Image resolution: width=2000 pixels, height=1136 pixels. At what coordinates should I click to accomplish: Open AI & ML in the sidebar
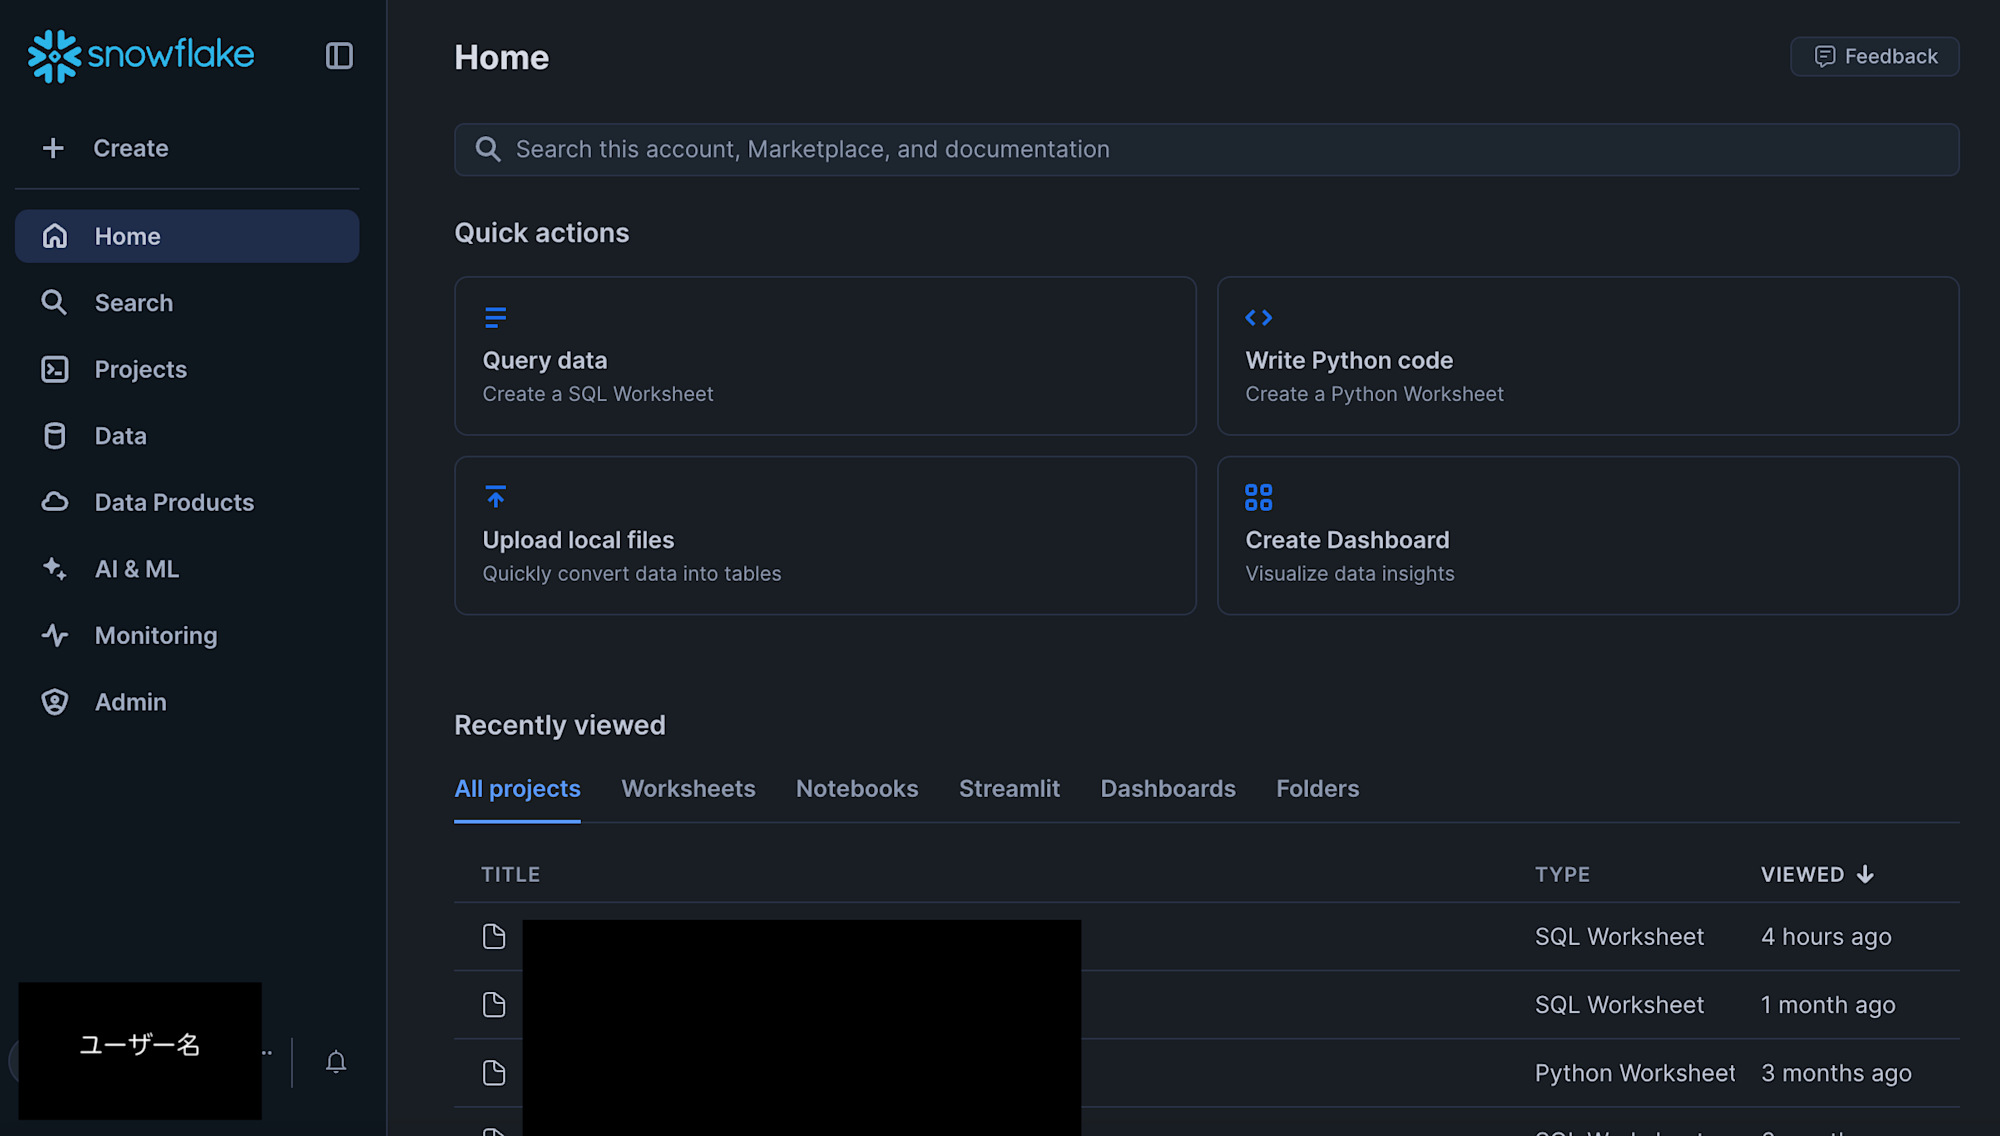point(187,569)
